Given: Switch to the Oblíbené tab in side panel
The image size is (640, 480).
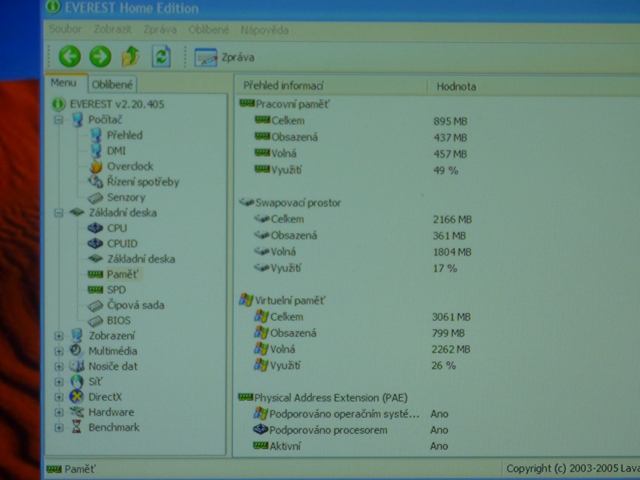Looking at the screenshot, I should tap(112, 84).
